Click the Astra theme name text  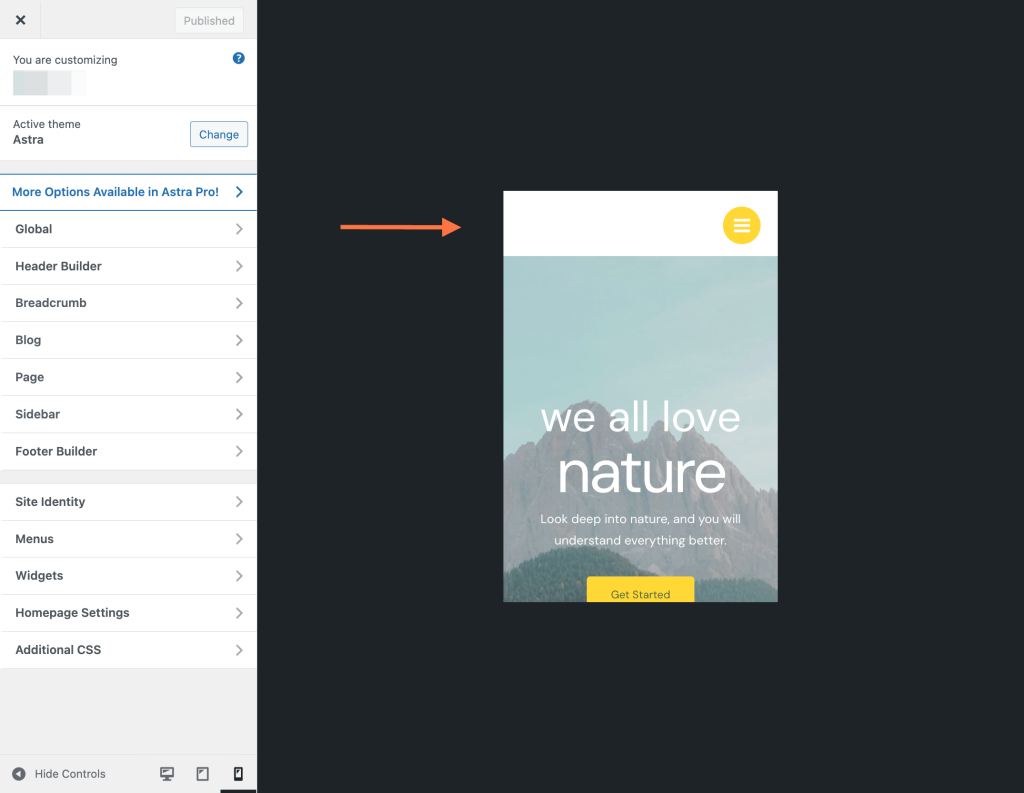point(28,140)
